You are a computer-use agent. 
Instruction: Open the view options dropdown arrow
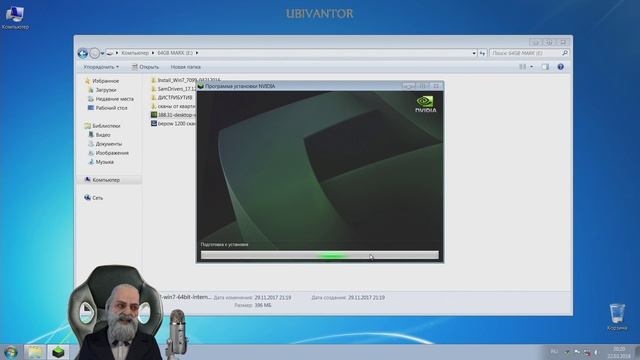pos(531,67)
